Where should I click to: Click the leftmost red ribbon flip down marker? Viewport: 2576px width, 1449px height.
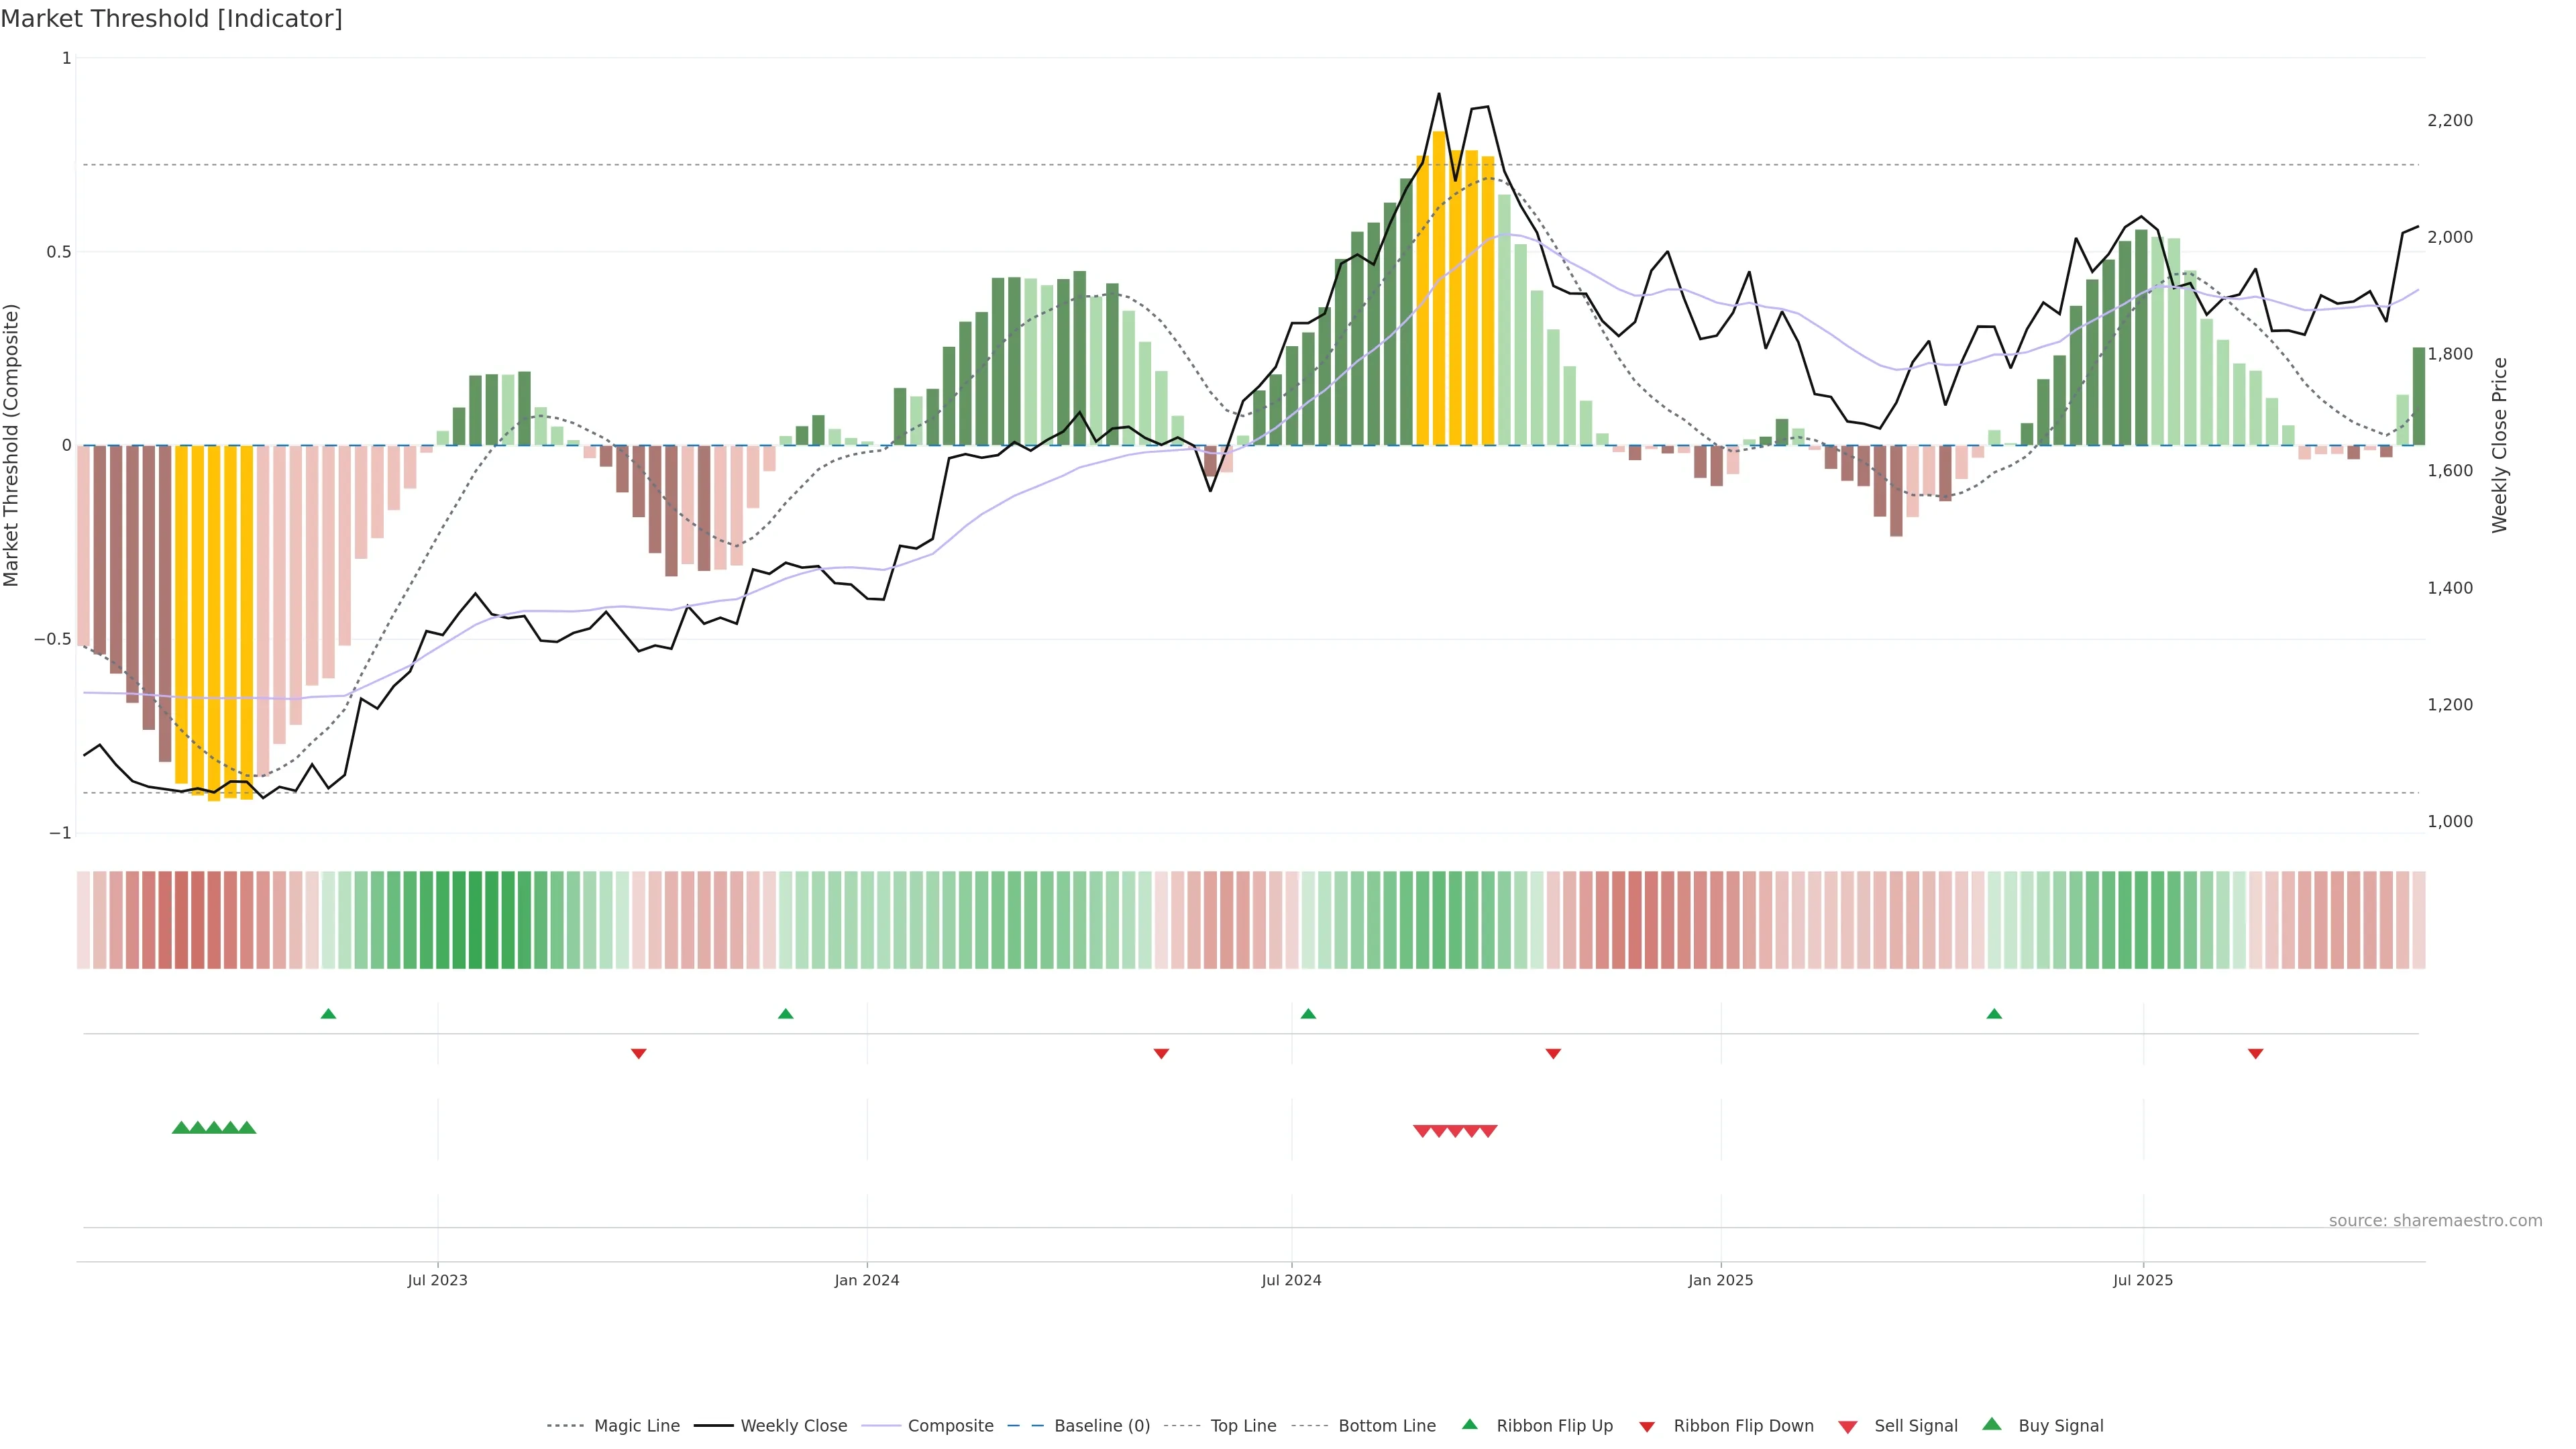click(x=639, y=1054)
